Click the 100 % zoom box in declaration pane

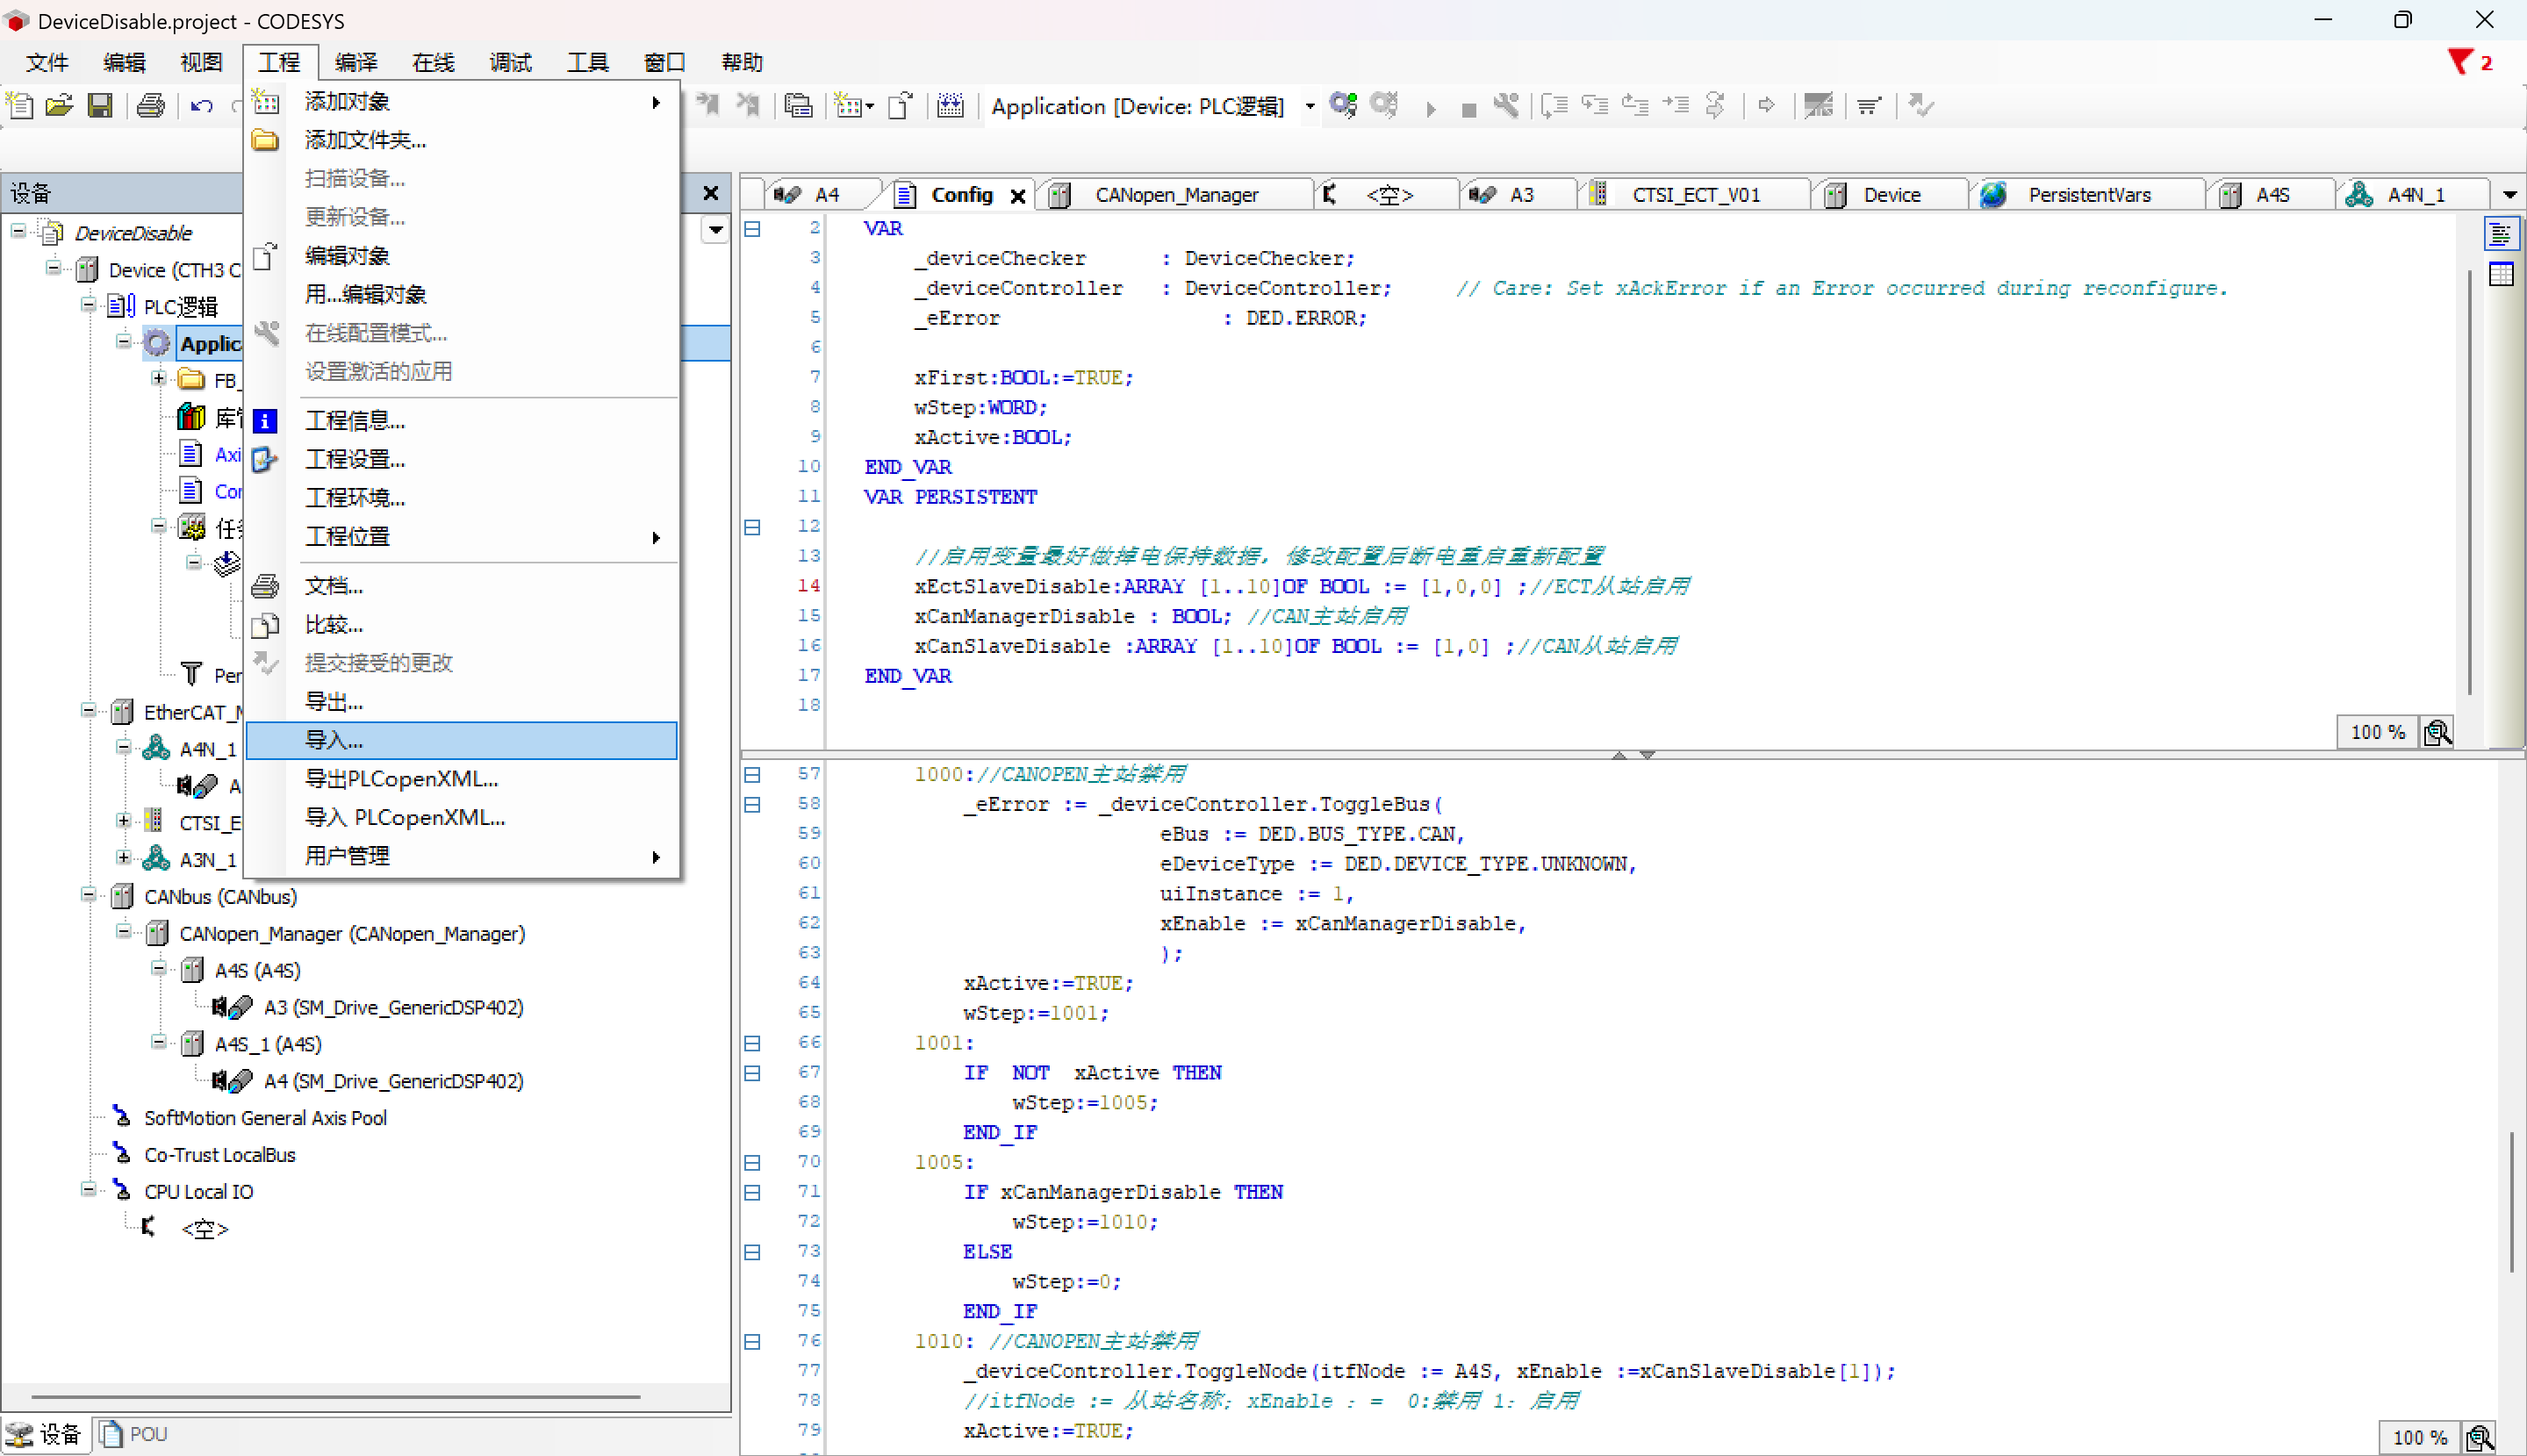(x=2377, y=733)
